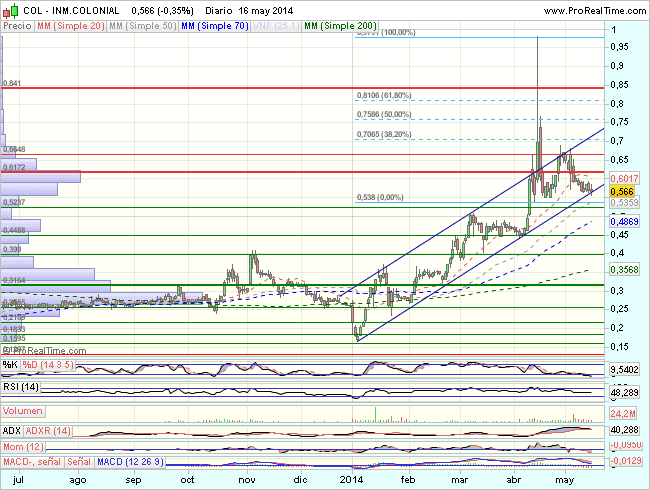
Task: Click the 0,8106 (61,80%) Fibonacci level label
Action: (384, 96)
